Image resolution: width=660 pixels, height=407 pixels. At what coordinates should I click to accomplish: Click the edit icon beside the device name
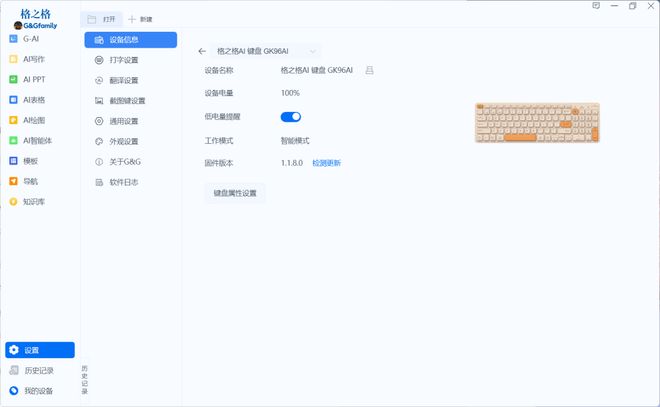click(369, 71)
